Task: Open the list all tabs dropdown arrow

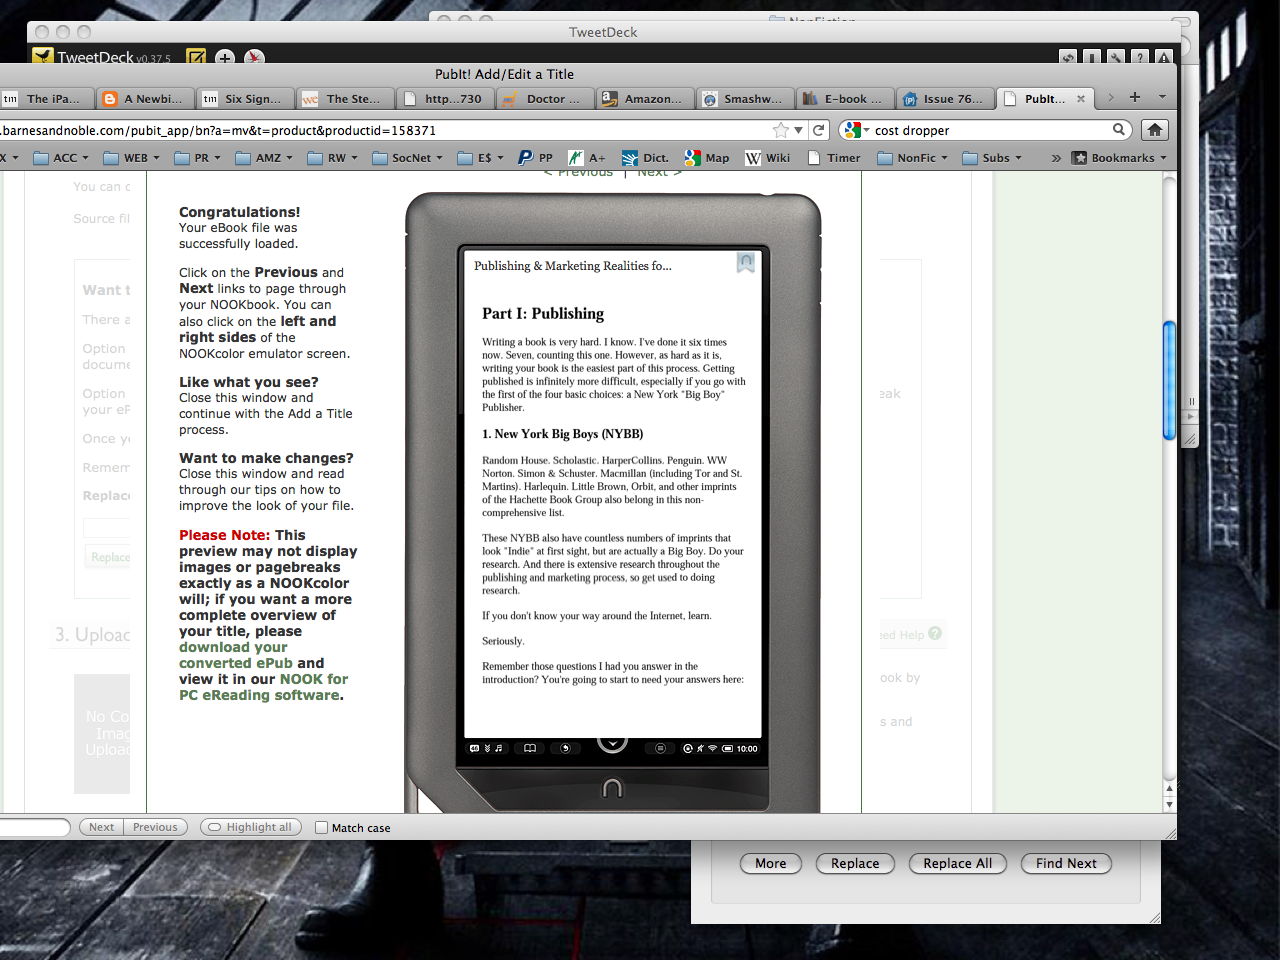Action: [1162, 97]
